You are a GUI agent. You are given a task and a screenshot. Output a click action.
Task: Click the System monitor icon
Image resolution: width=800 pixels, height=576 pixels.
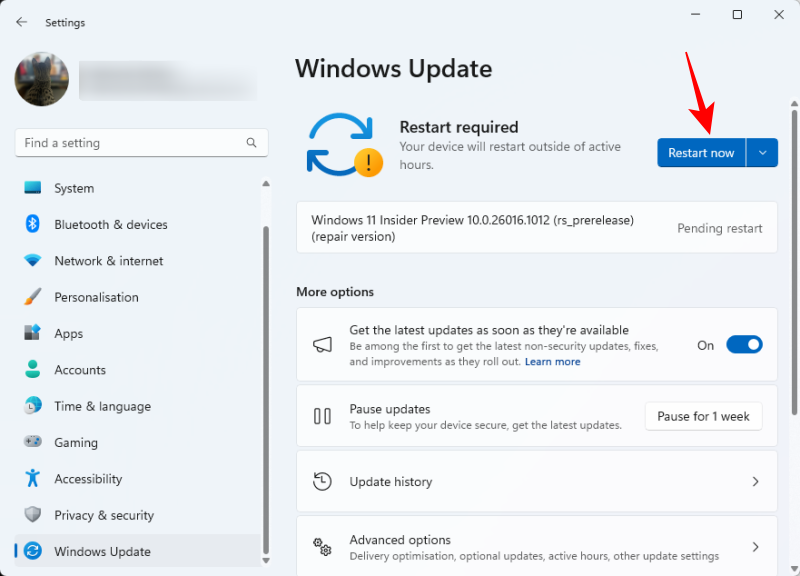[33, 188]
